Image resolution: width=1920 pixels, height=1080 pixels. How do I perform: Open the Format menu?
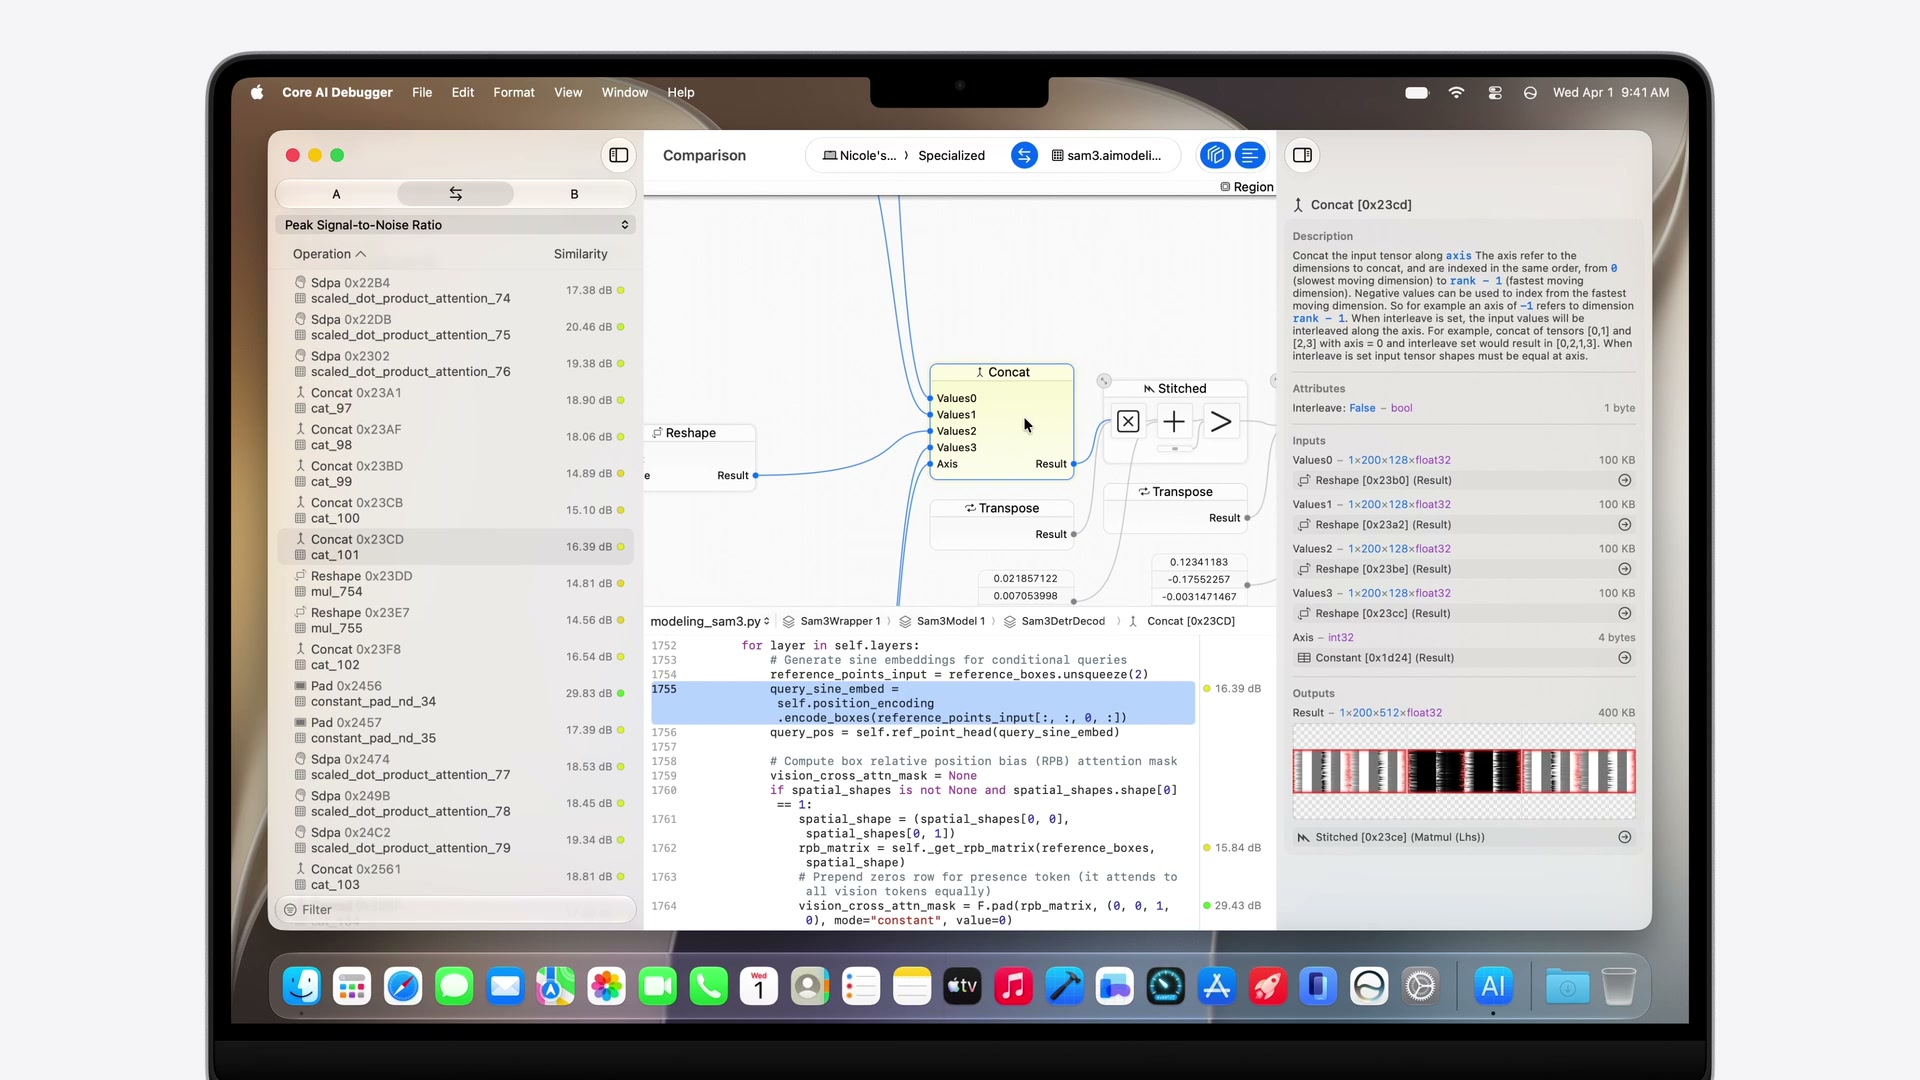(x=514, y=93)
